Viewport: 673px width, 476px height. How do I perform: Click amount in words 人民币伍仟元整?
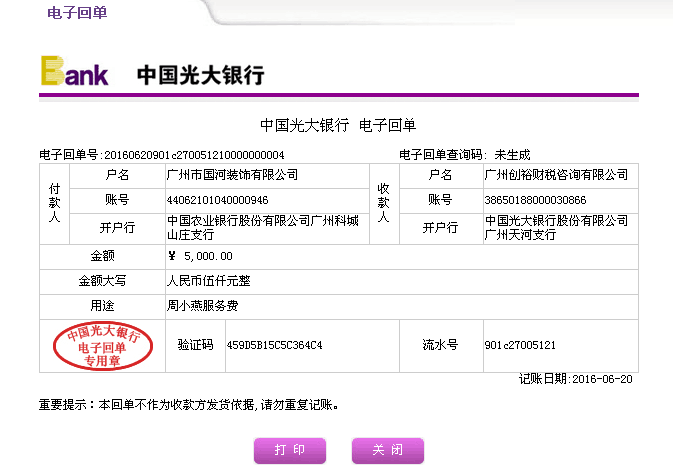pyautogui.click(x=209, y=281)
